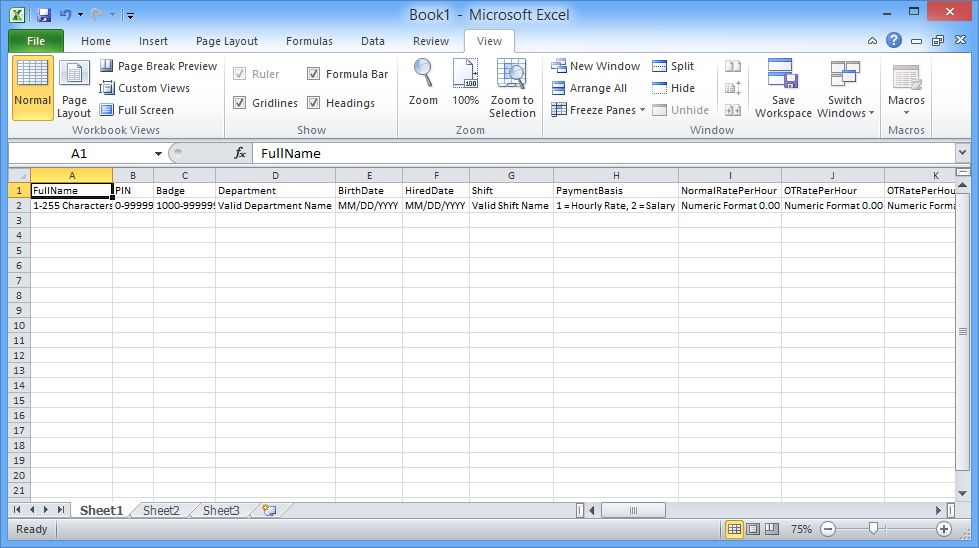Open Excel Help question mark

(894, 41)
